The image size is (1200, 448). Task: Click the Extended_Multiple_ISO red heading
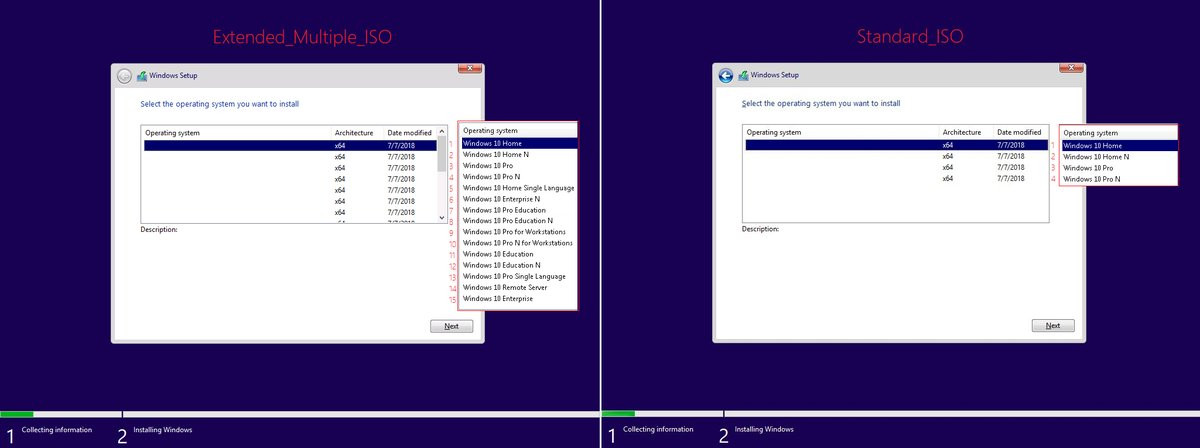coord(302,38)
